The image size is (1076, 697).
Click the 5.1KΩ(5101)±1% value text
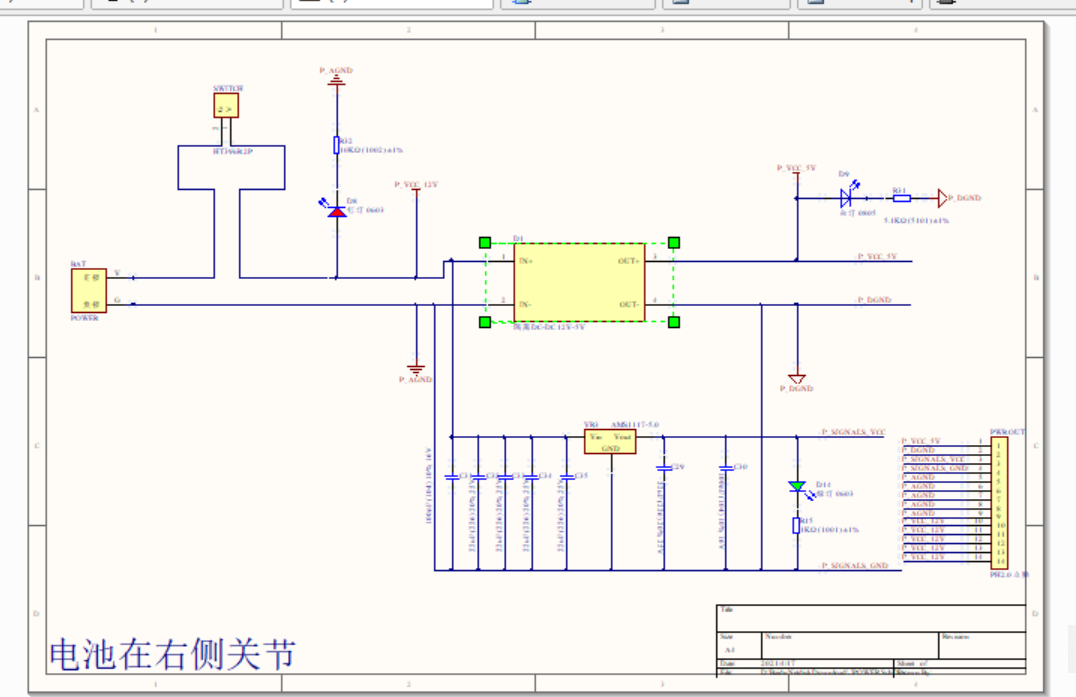pos(916,220)
